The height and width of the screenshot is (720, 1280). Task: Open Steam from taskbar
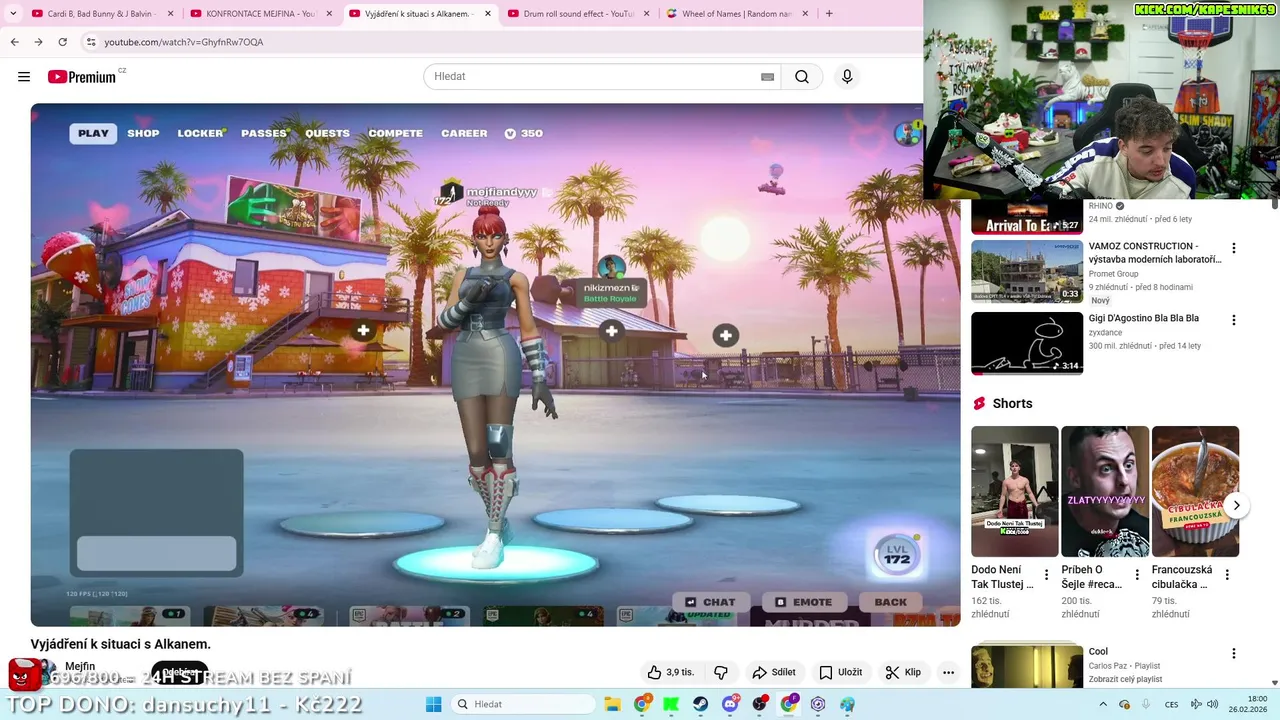coord(700,704)
